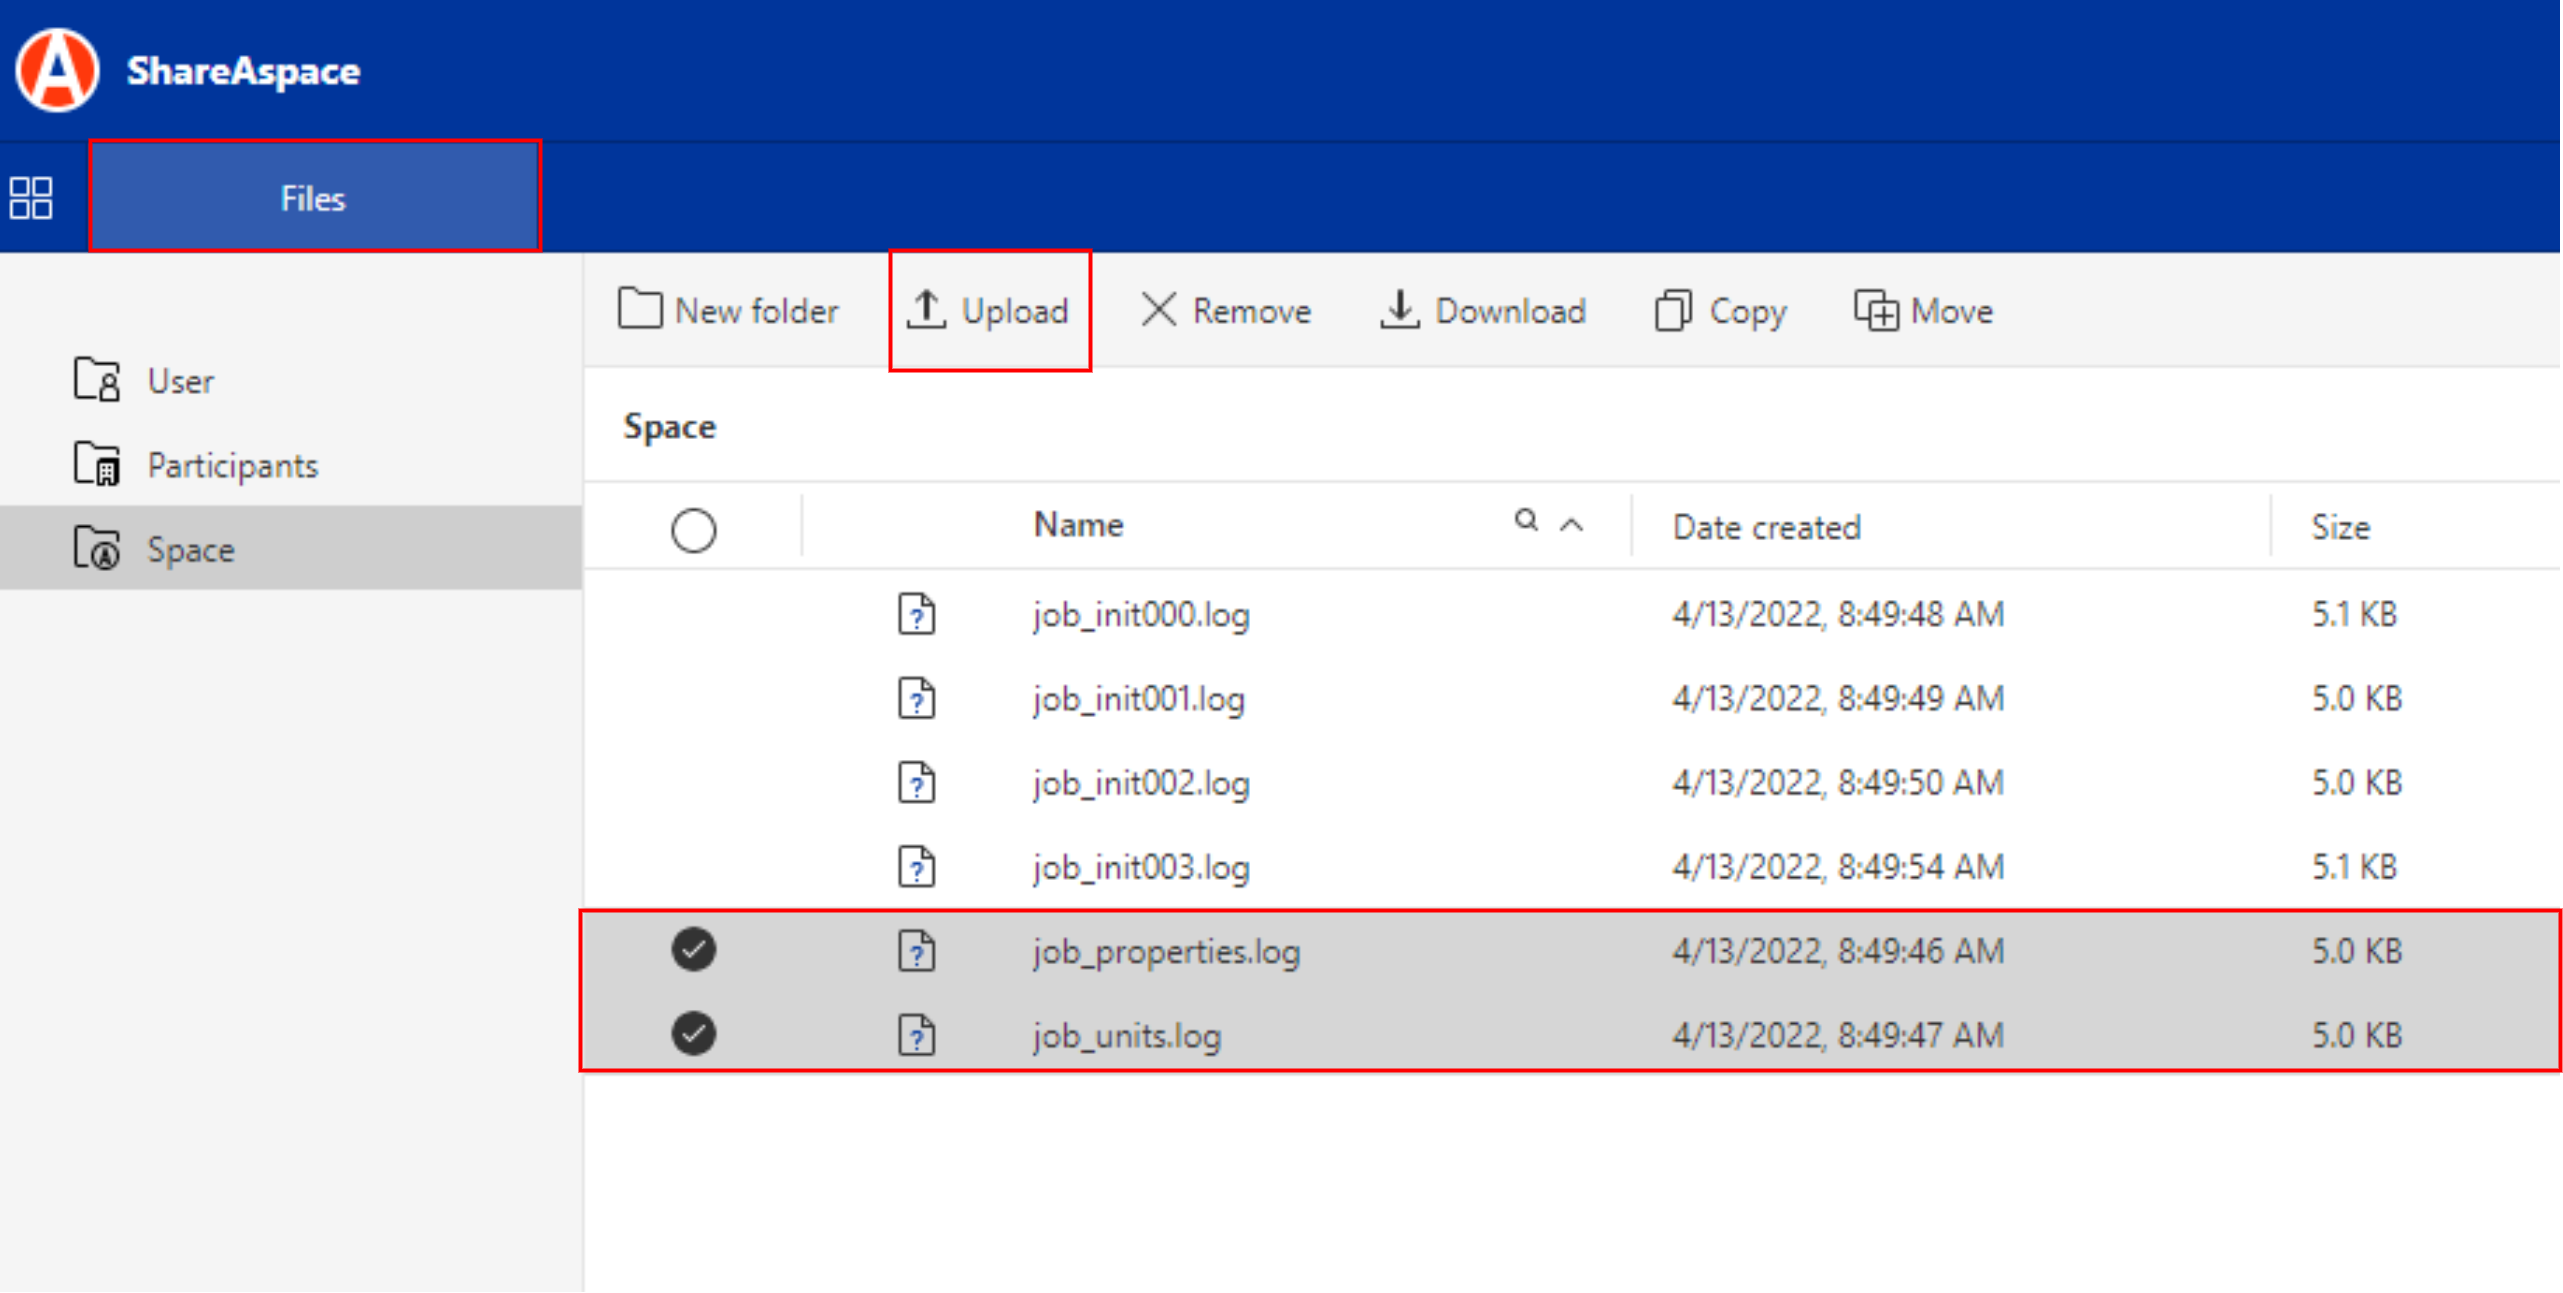The image size is (2563, 1293).
Task: Toggle the Name column sort chevron
Action: (1570, 525)
